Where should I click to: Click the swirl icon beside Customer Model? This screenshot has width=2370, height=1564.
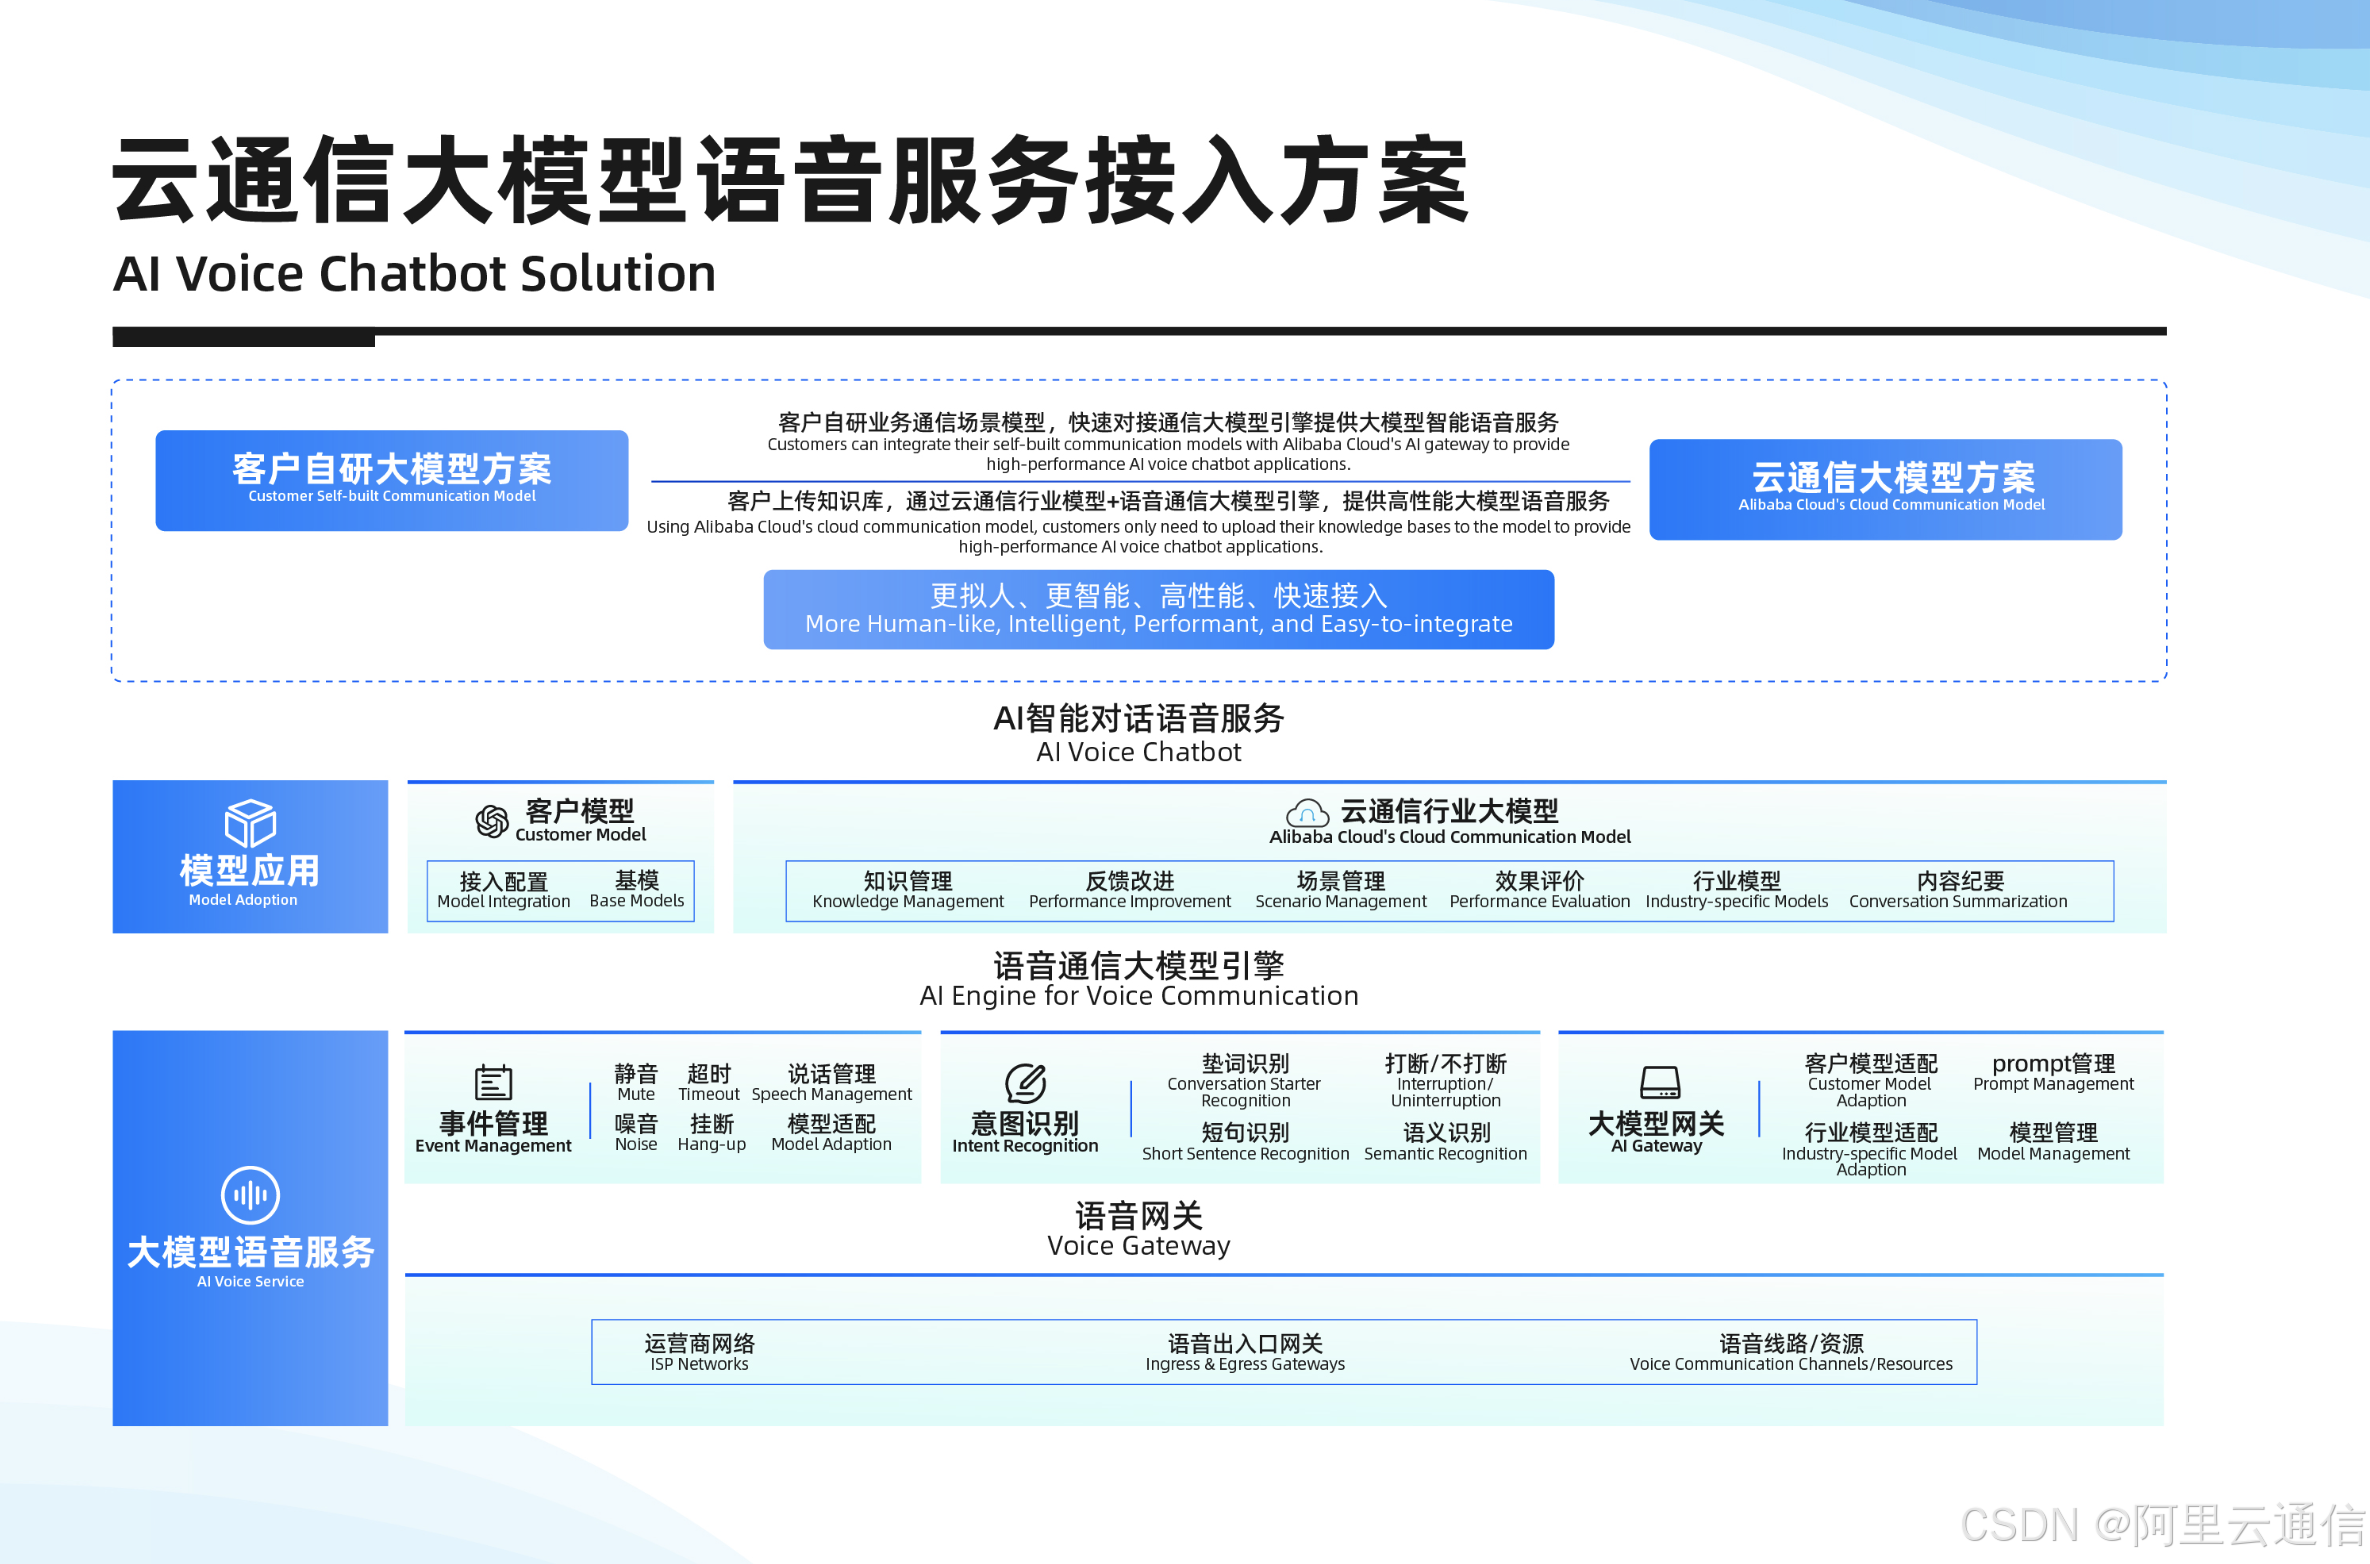point(491,821)
